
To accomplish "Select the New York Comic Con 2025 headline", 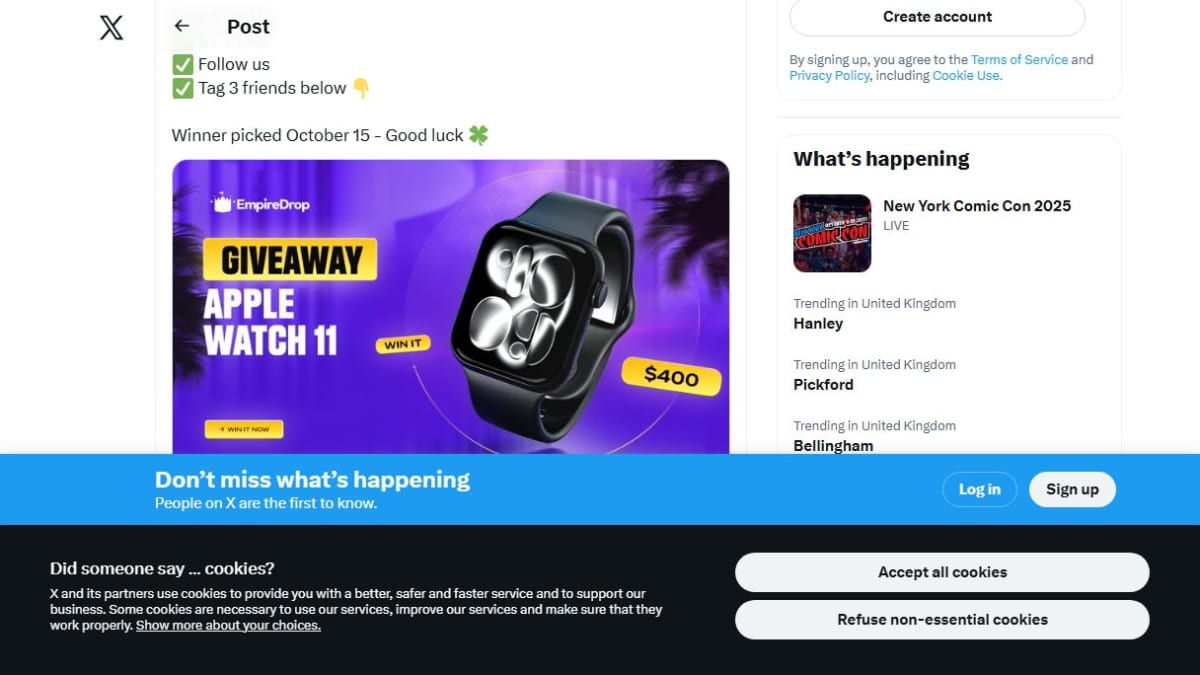I will point(977,205).
